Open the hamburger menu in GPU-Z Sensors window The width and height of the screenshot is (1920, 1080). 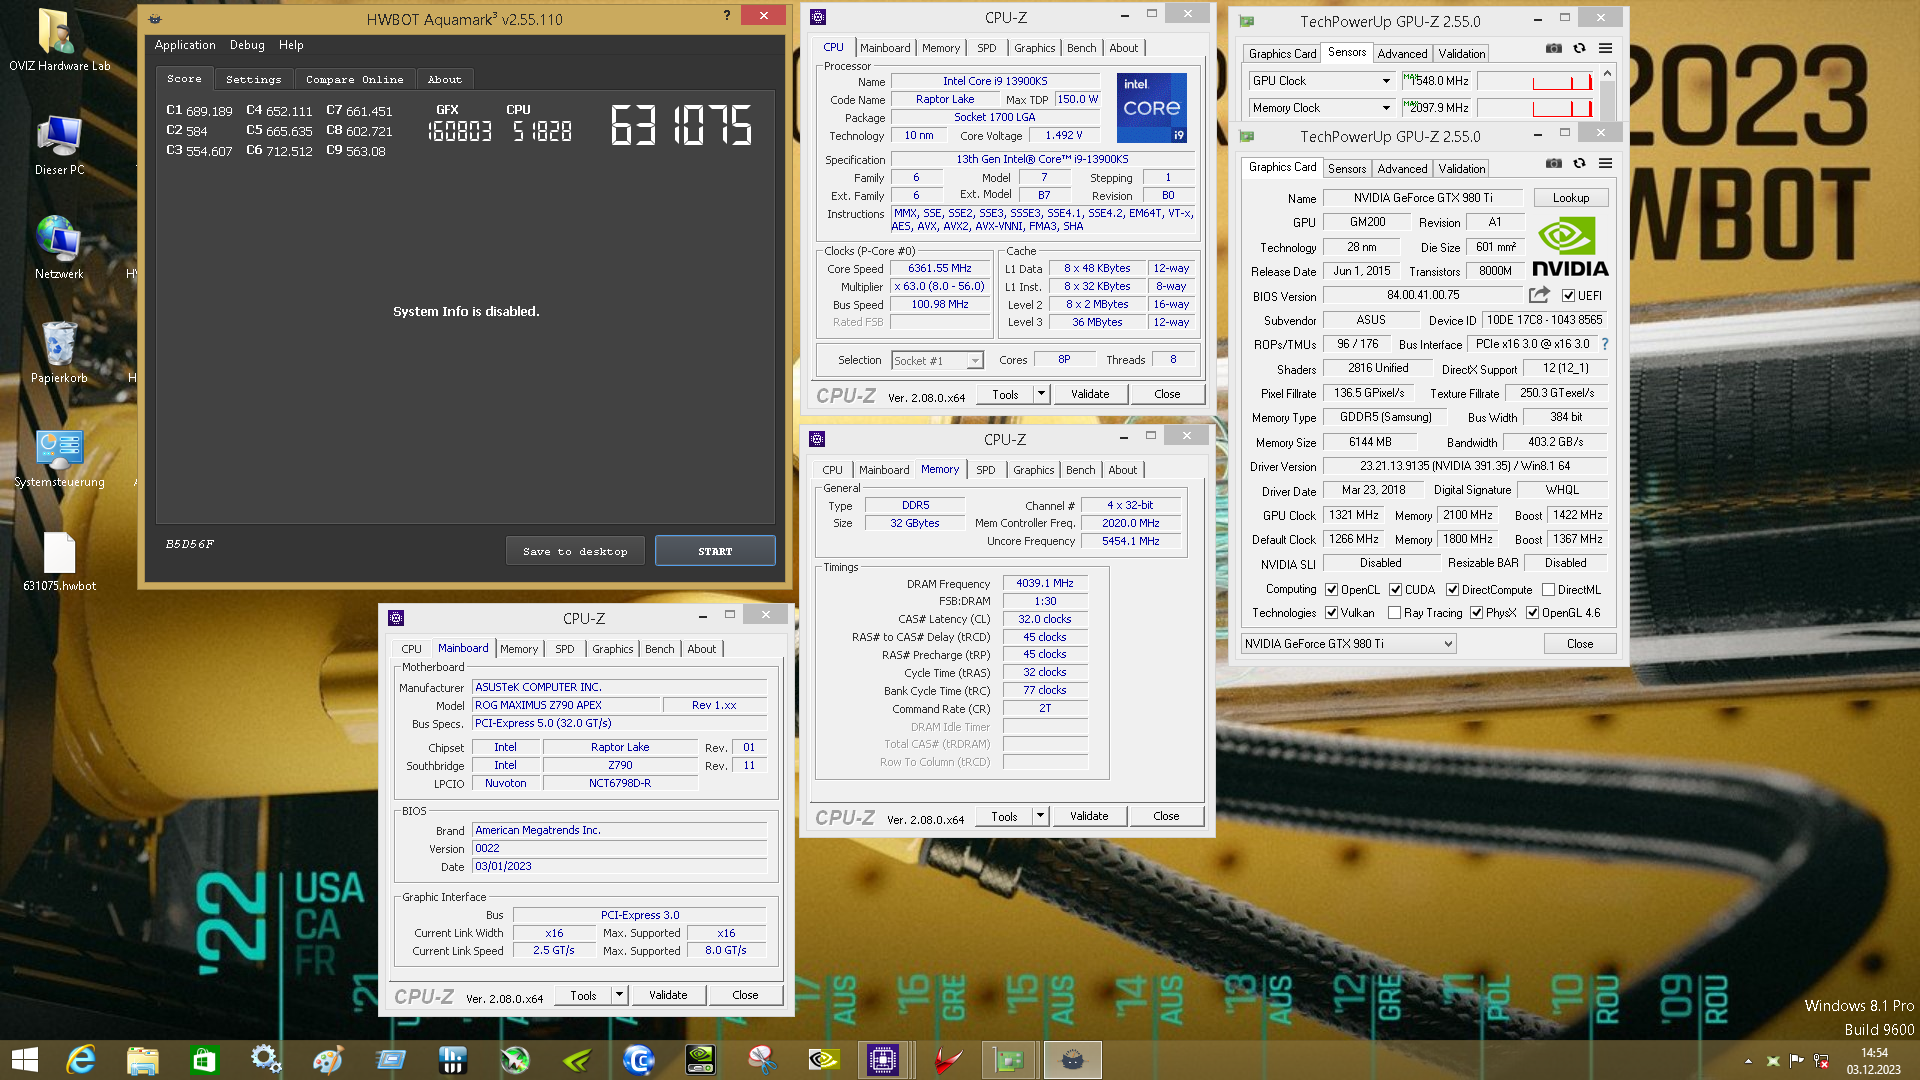[1605, 49]
